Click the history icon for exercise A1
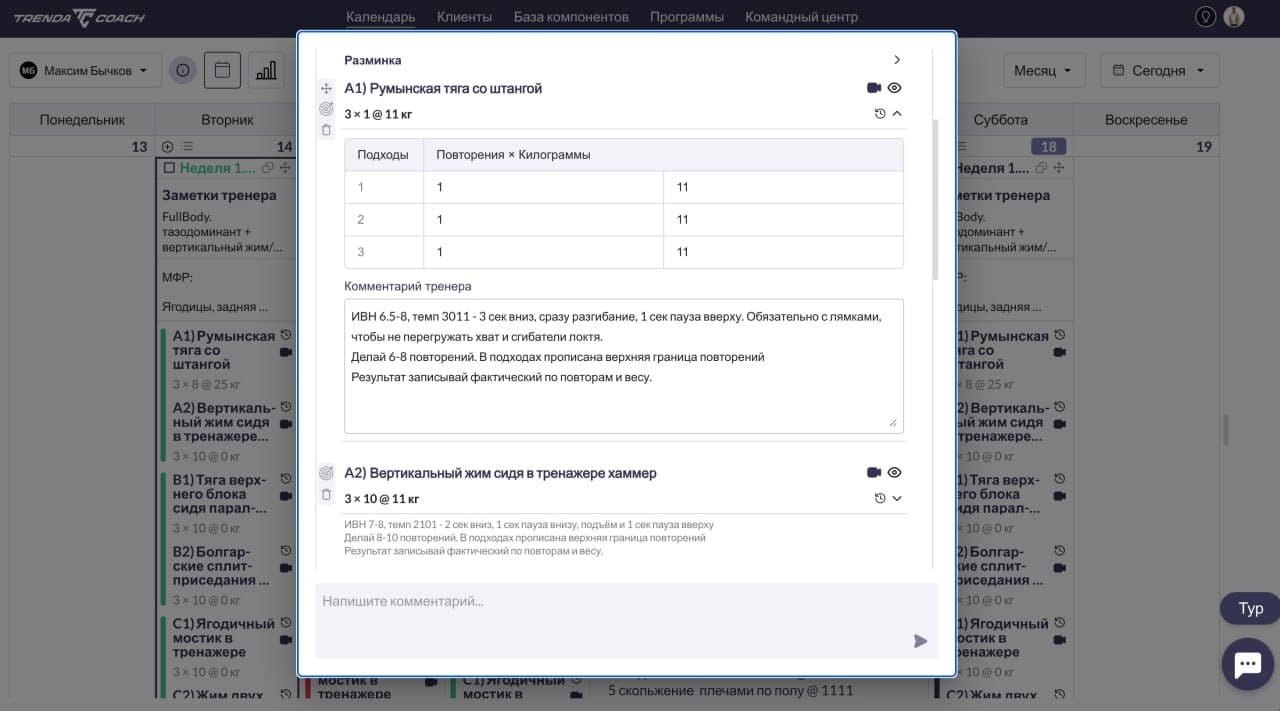This screenshot has height=711, width=1280. coord(880,114)
